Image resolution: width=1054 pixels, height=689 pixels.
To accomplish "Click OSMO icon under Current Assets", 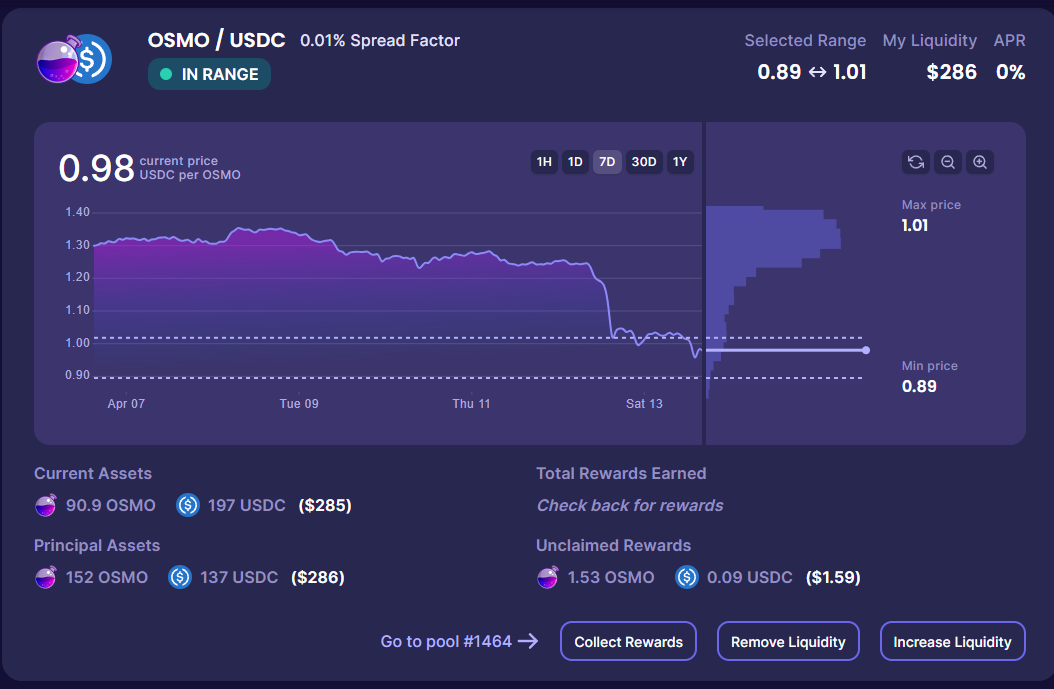I will click(46, 505).
